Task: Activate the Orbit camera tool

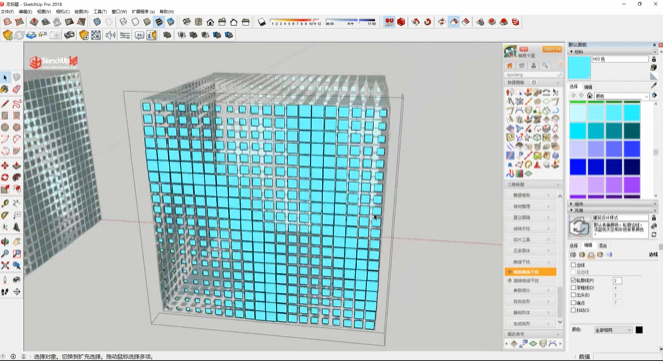Action: click(5, 242)
